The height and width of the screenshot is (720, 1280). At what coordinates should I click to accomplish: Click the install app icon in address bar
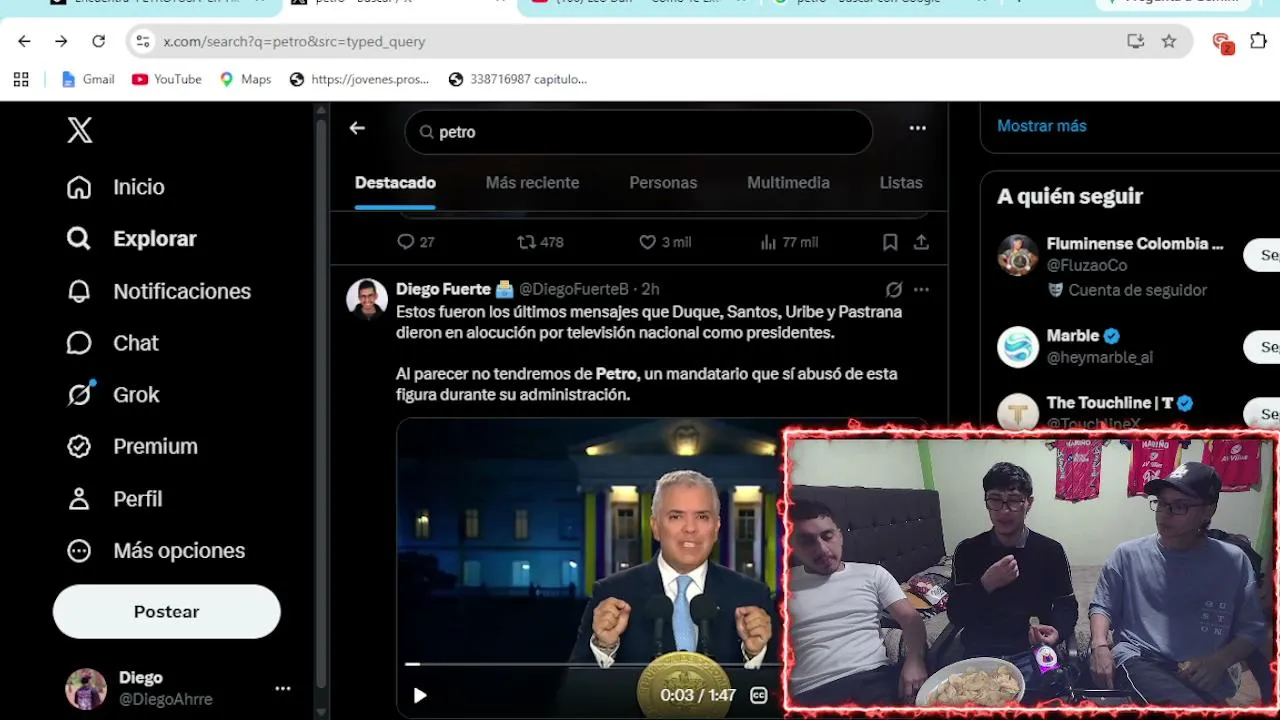(x=1135, y=41)
